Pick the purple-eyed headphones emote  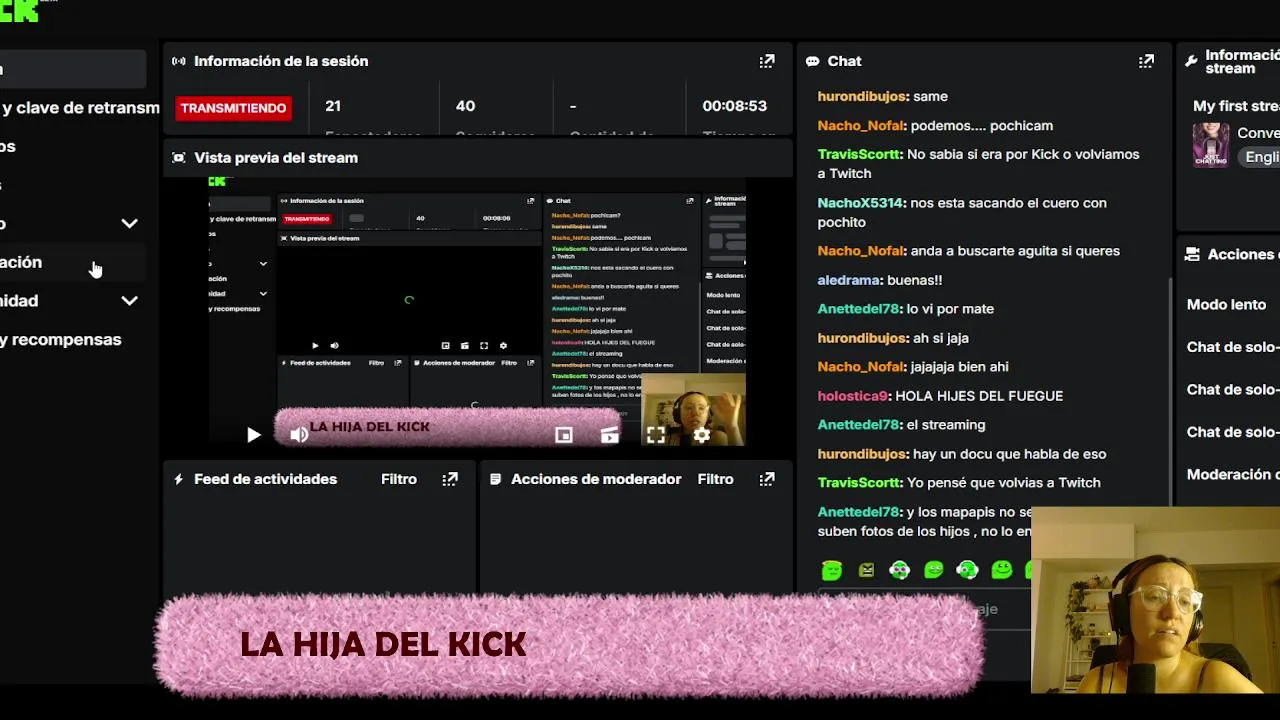(900, 570)
